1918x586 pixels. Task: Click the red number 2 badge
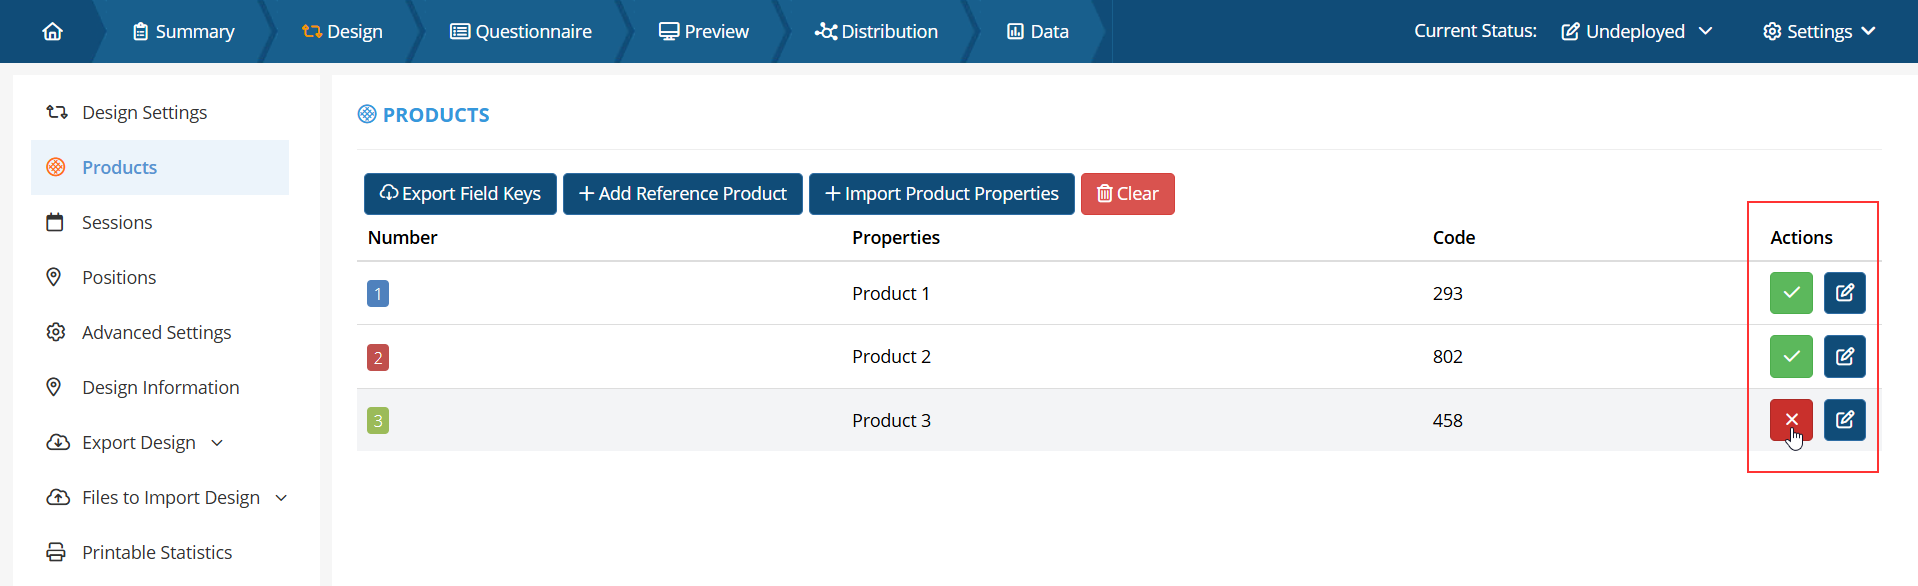[378, 358]
